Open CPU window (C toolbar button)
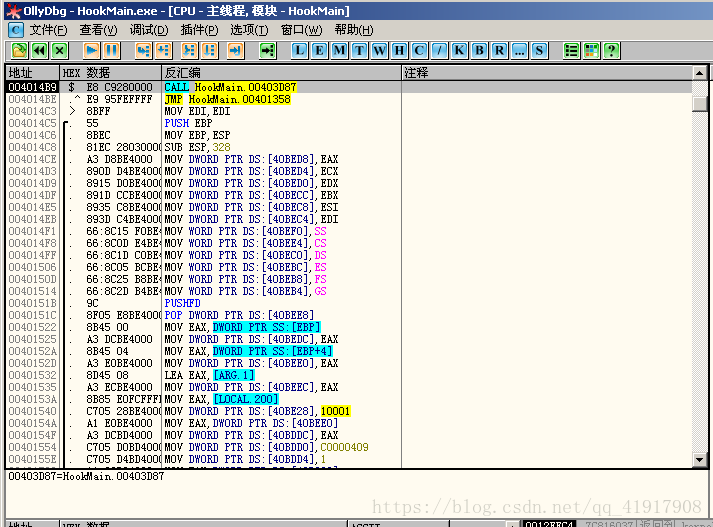Image resolution: width=713 pixels, height=527 pixels. [419, 50]
